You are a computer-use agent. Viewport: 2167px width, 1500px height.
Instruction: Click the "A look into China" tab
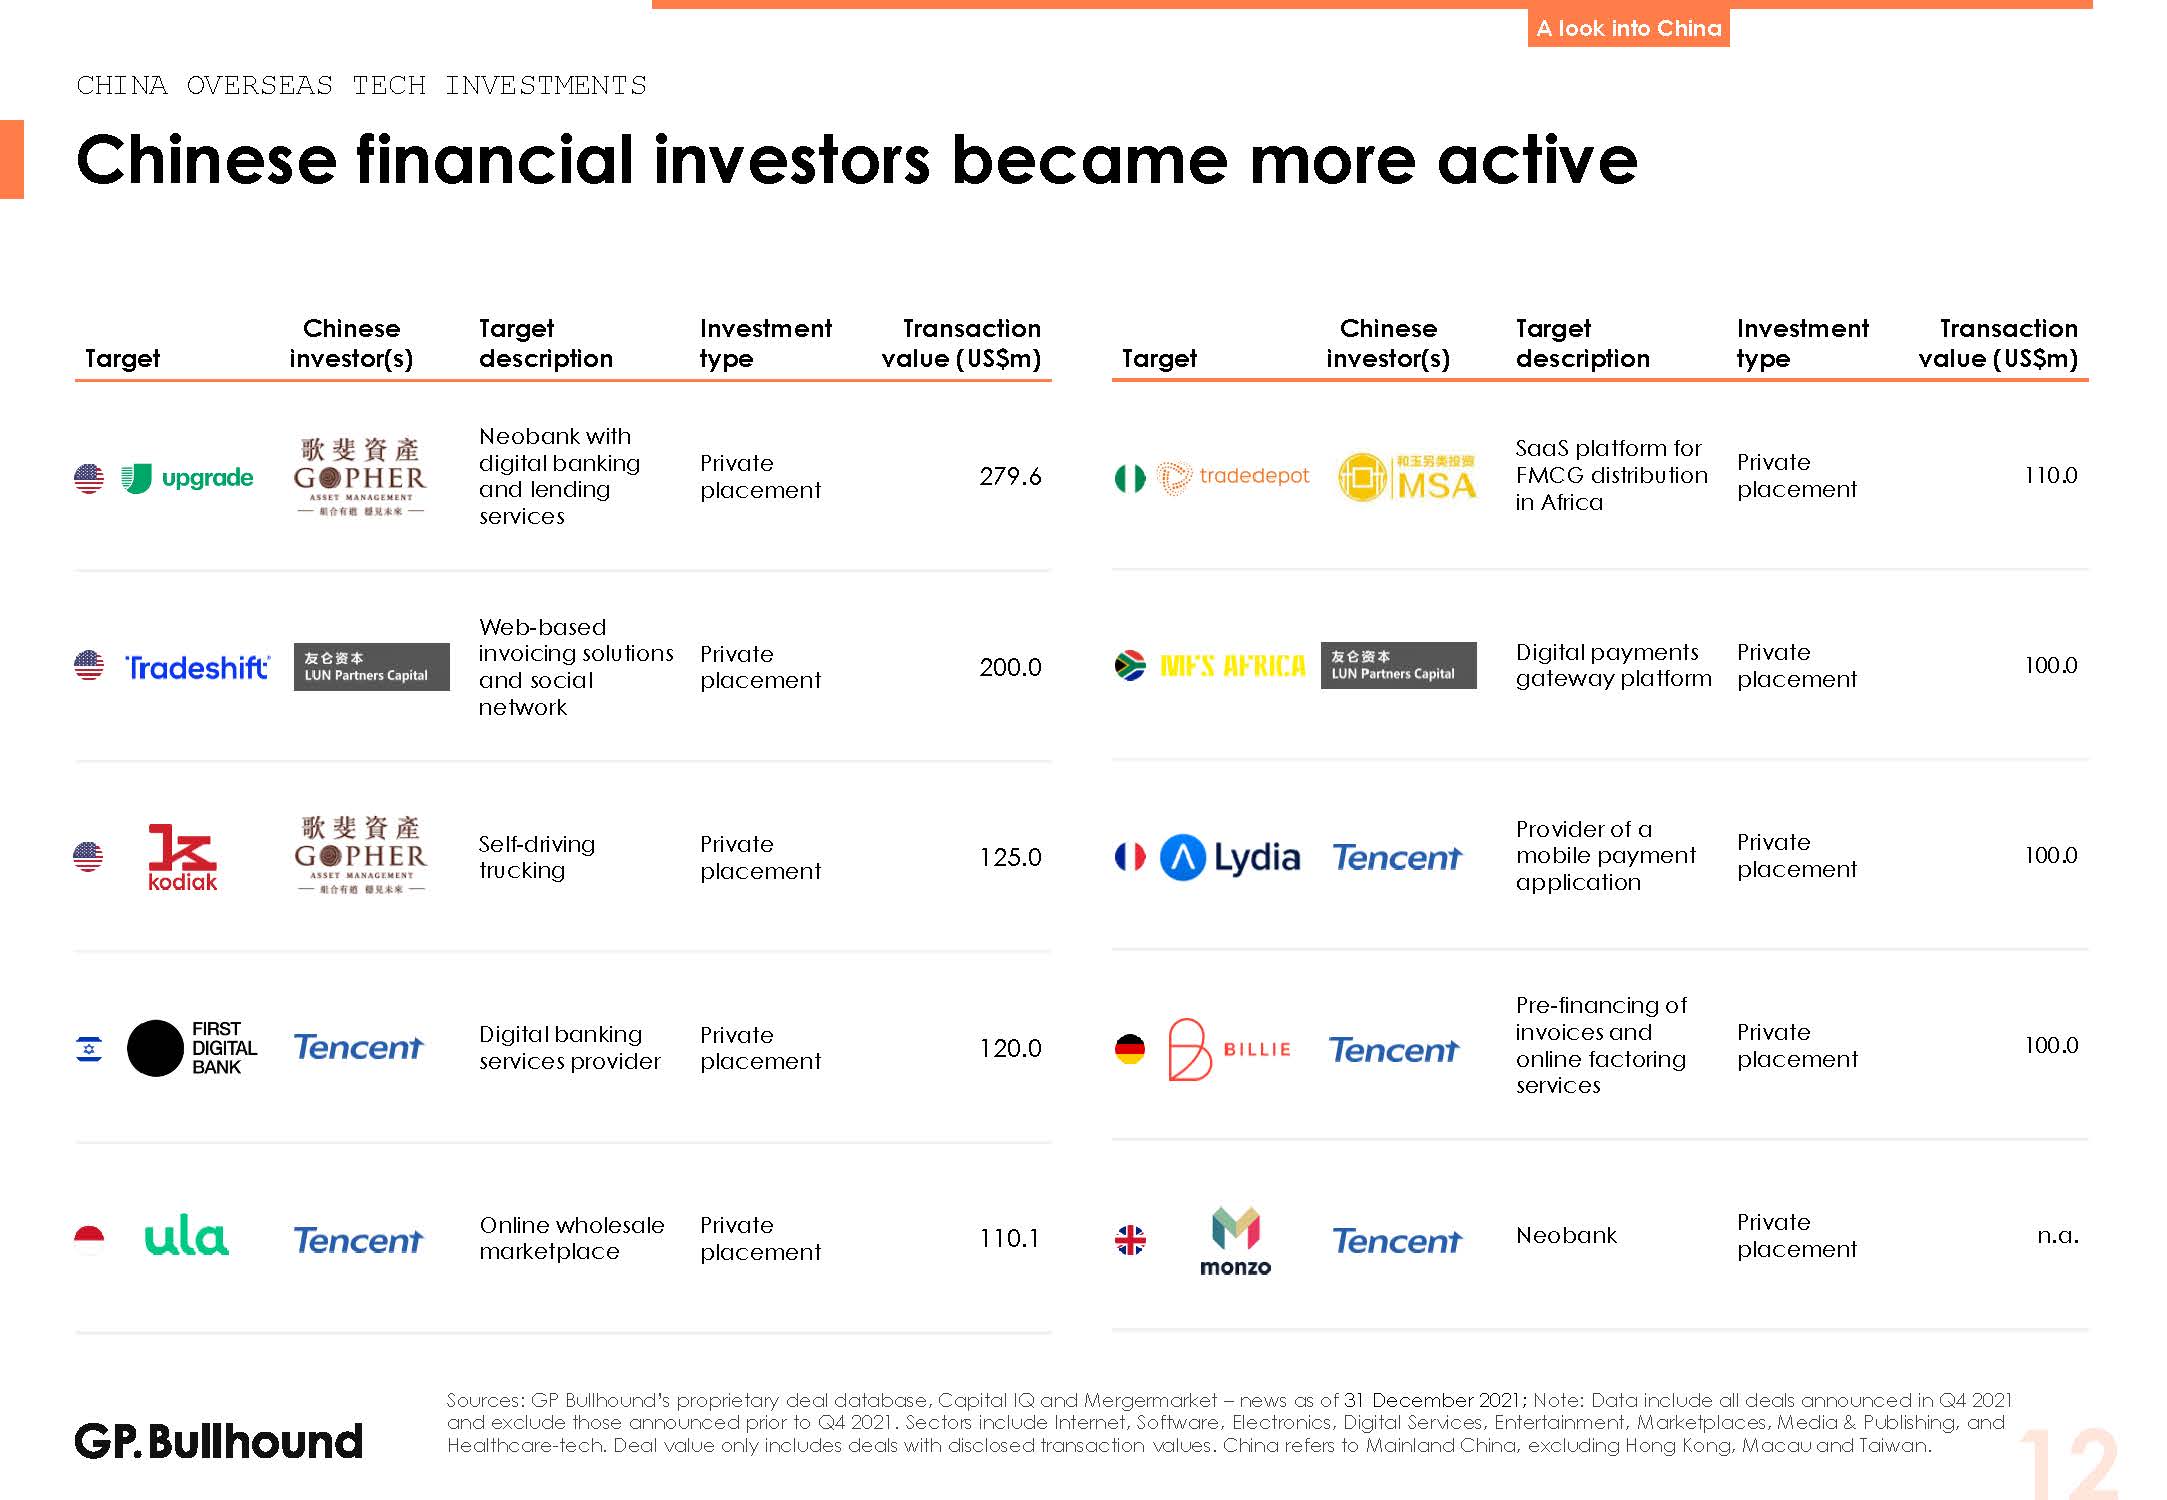point(1628,28)
